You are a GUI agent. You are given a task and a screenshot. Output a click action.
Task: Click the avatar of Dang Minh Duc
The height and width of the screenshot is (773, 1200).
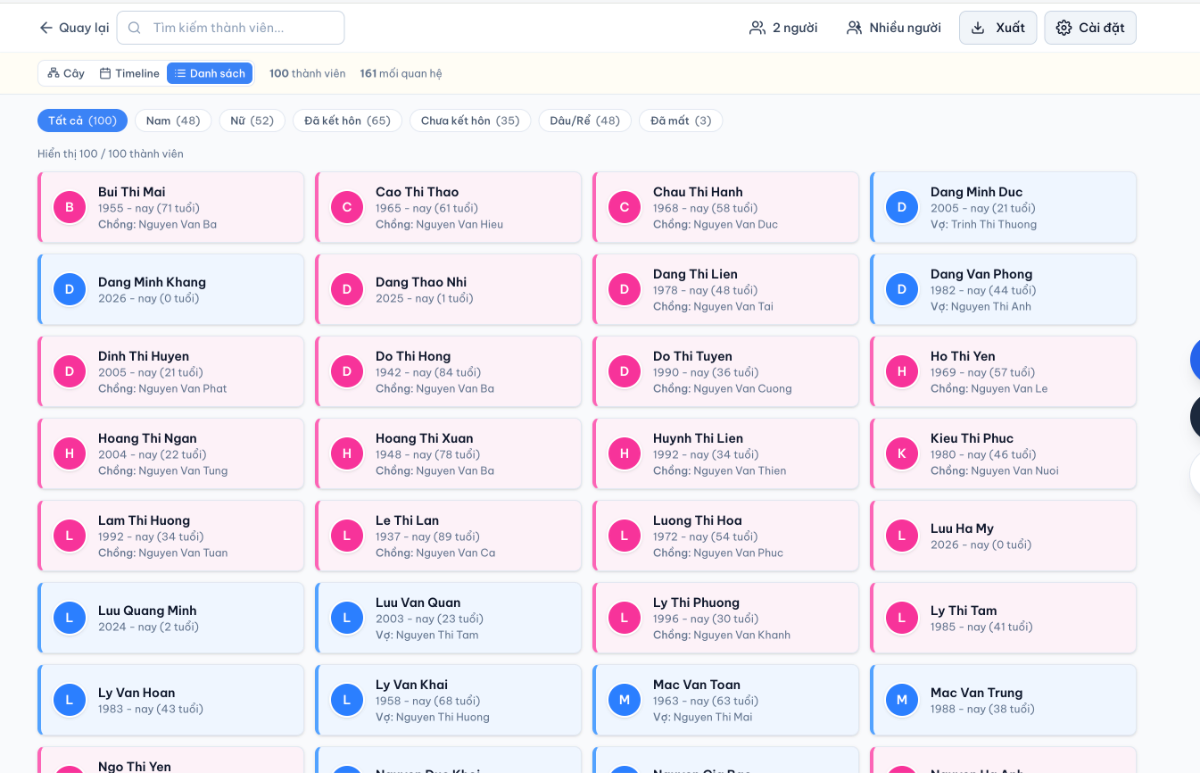point(901,207)
